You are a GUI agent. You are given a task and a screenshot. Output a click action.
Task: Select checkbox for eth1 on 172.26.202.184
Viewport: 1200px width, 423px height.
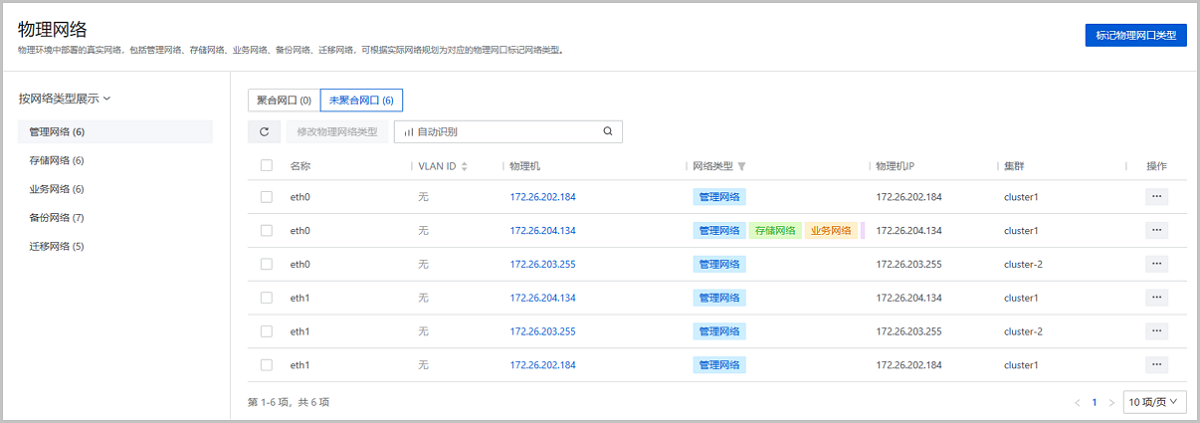pos(266,365)
